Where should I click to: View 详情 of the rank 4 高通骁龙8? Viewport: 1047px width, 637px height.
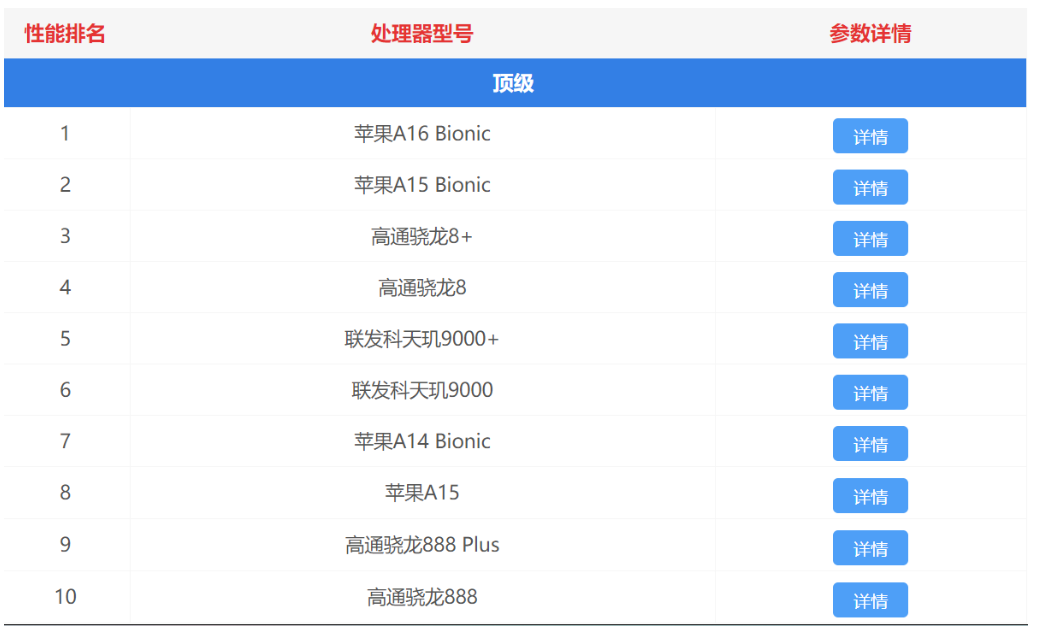point(869,290)
